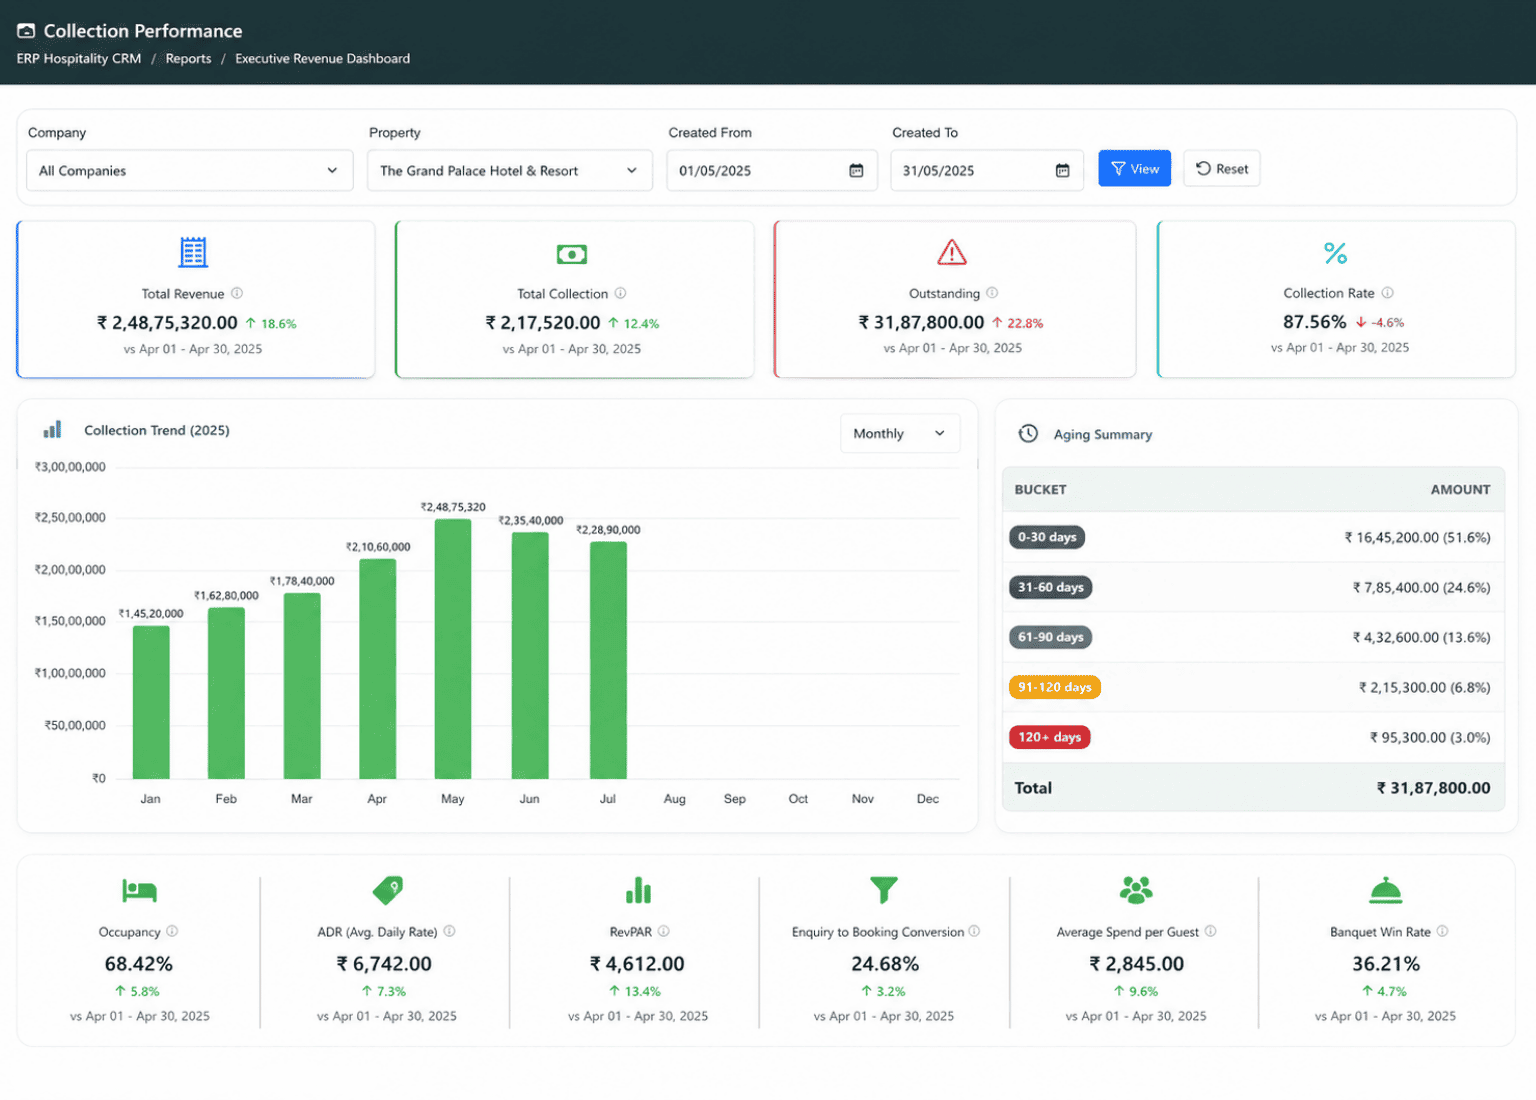Open the RevPAR info tooltip icon
Viewport: 1536px width, 1100px height.
tap(663, 931)
